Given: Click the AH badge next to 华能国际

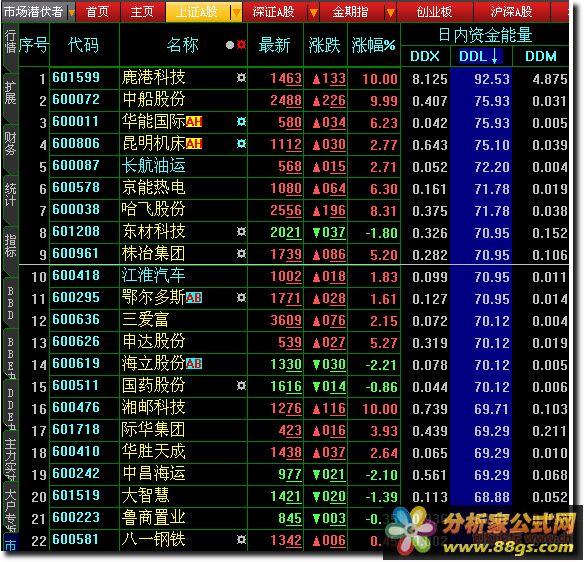Looking at the screenshot, I should coord(194,122).
